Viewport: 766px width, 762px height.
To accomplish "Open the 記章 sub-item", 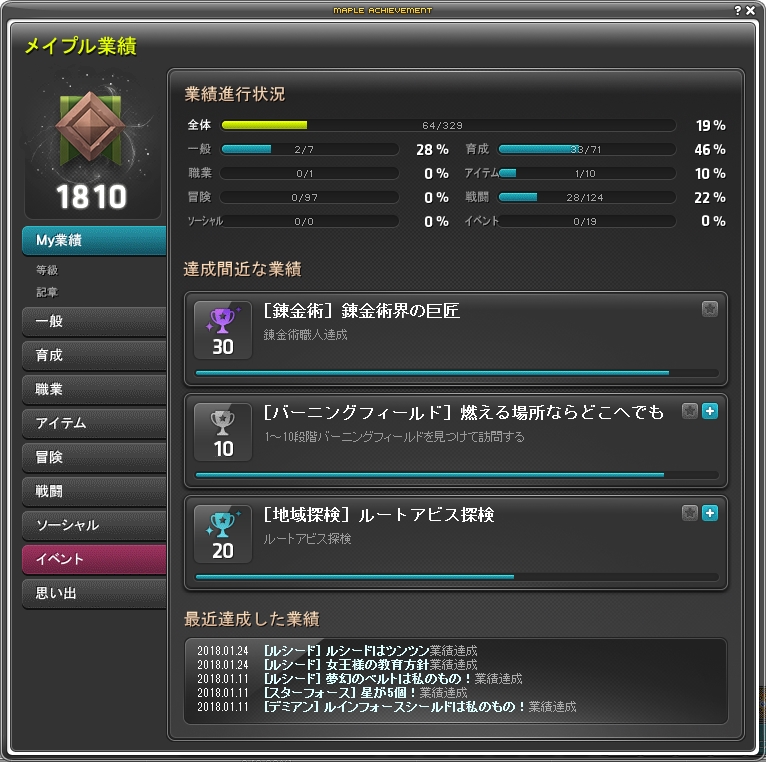I will [x=47, y=292].
